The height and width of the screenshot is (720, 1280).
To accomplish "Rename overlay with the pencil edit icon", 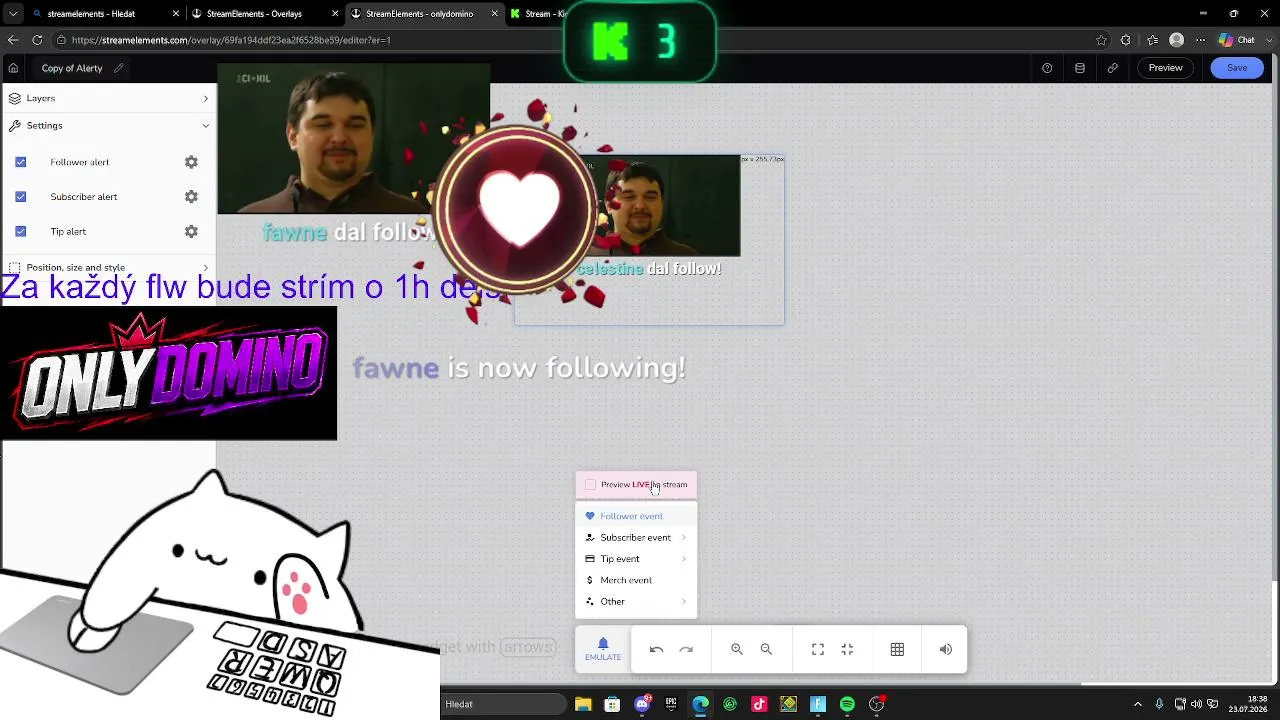I will coord(119,68).
